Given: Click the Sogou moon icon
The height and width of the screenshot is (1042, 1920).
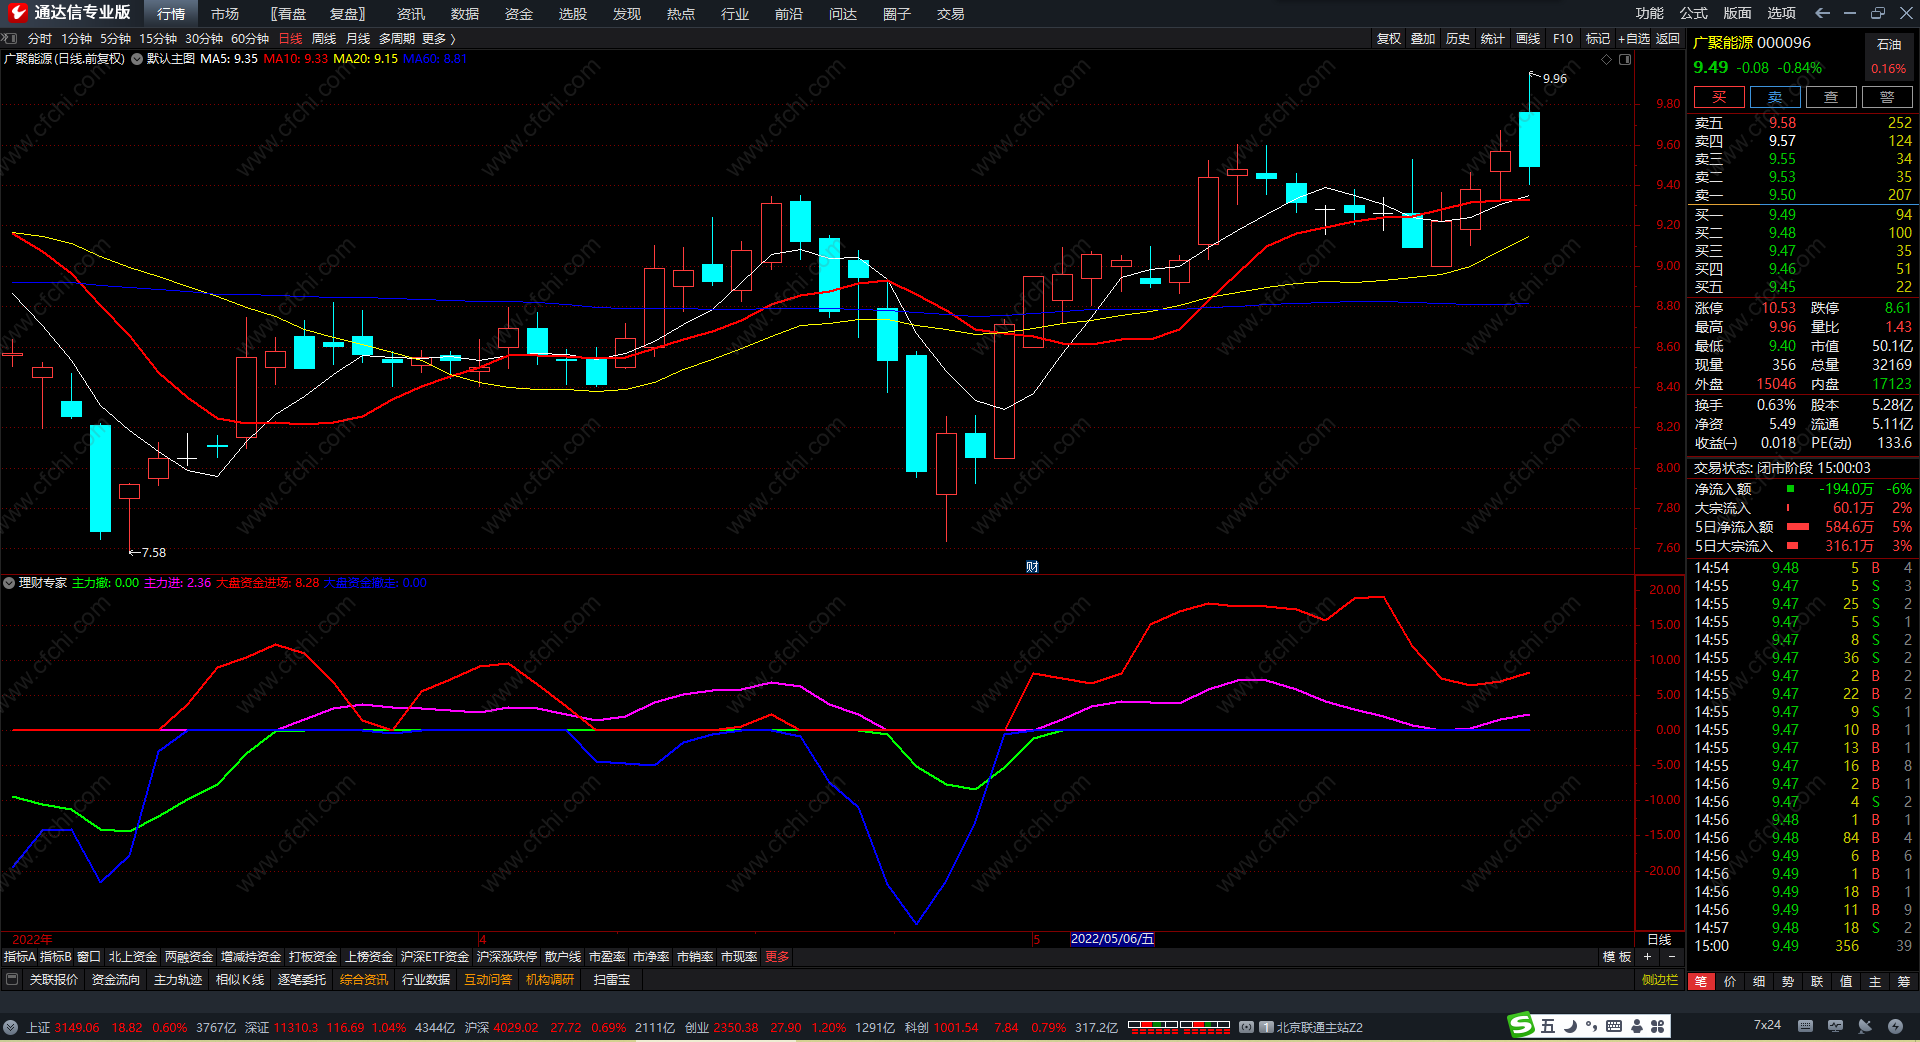Looking at the screenshot, I should [1570, 1026].
